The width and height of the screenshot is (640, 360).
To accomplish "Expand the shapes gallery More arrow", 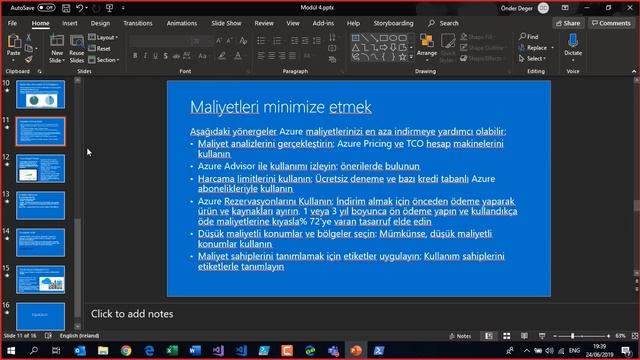I will click(411, 57).
